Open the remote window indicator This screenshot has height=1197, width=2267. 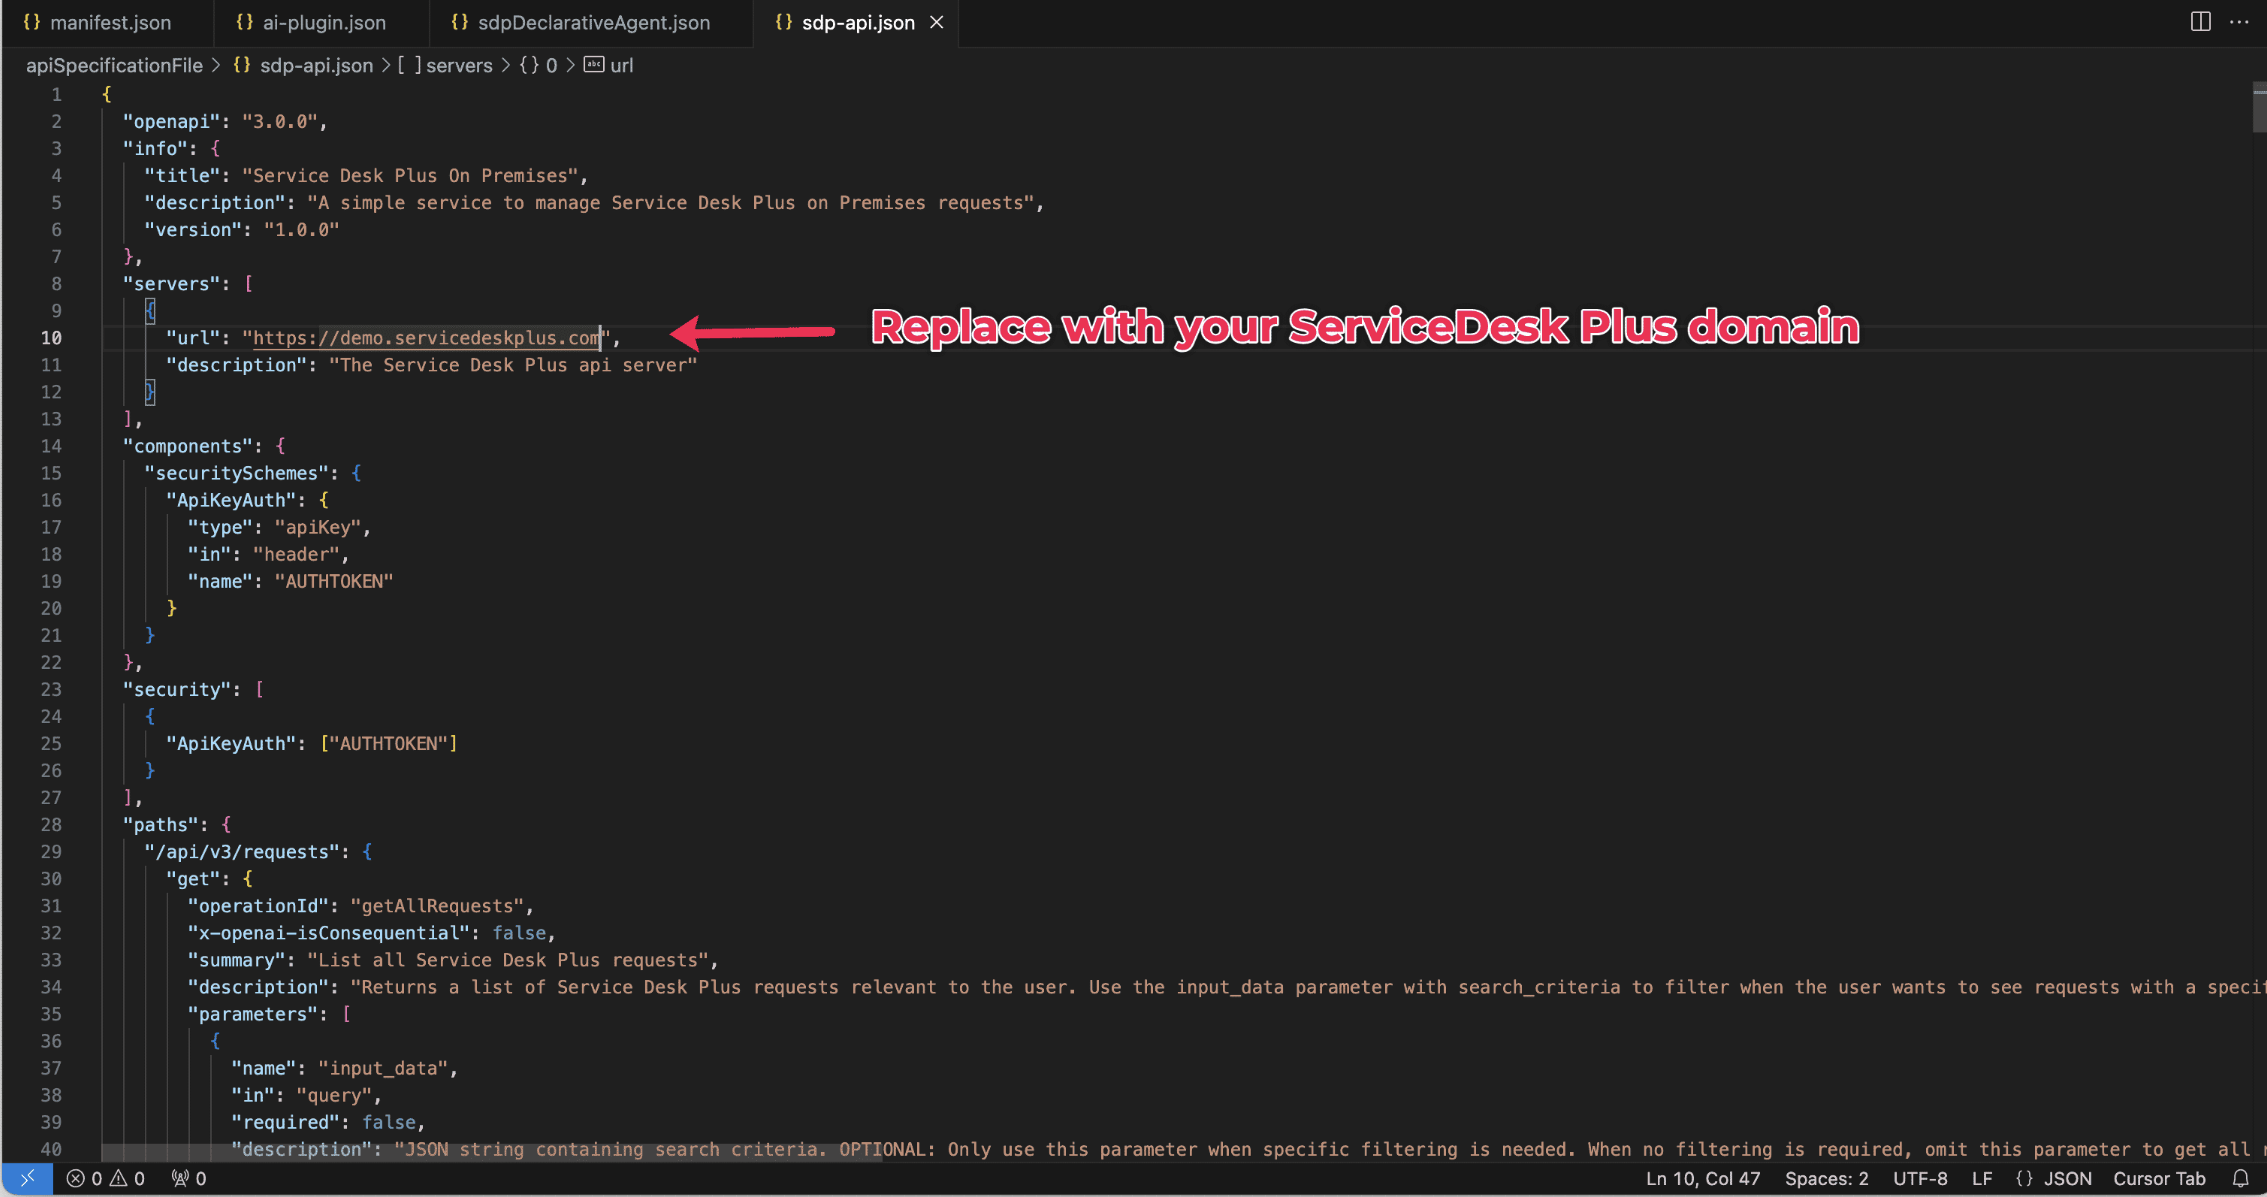click(x=27, y=1178)
